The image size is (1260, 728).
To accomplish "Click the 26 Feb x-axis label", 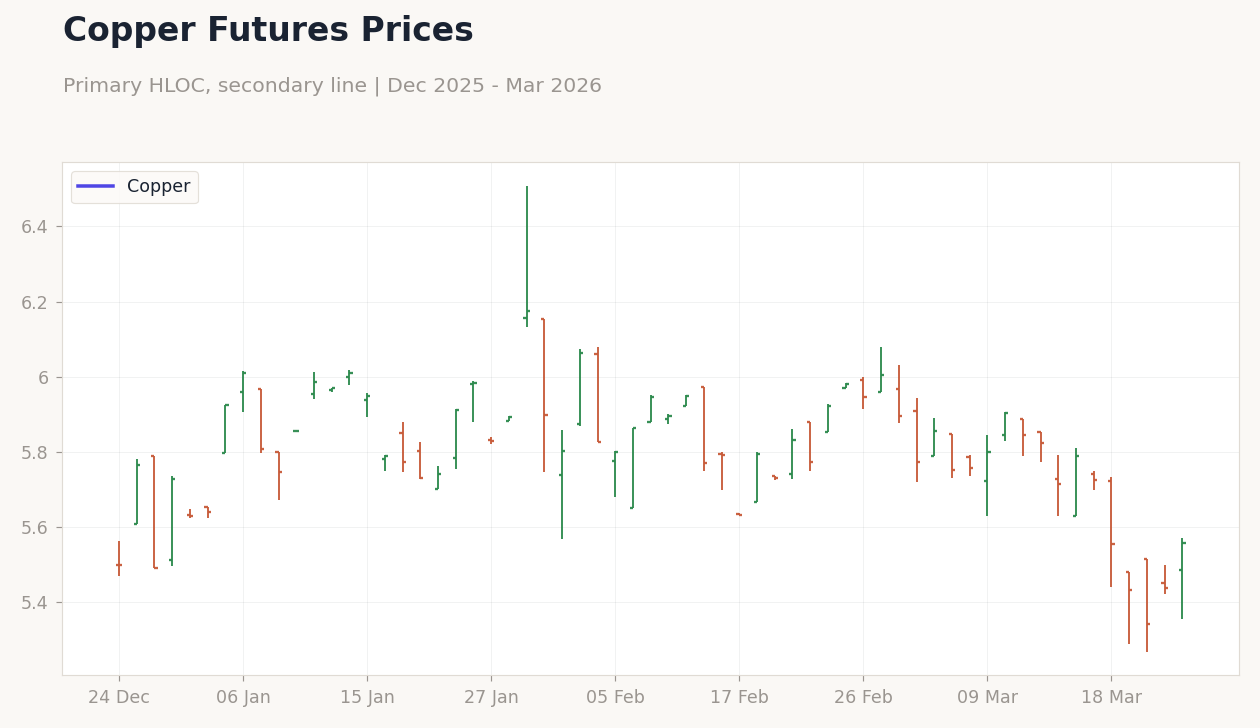I will coord(863,698).
